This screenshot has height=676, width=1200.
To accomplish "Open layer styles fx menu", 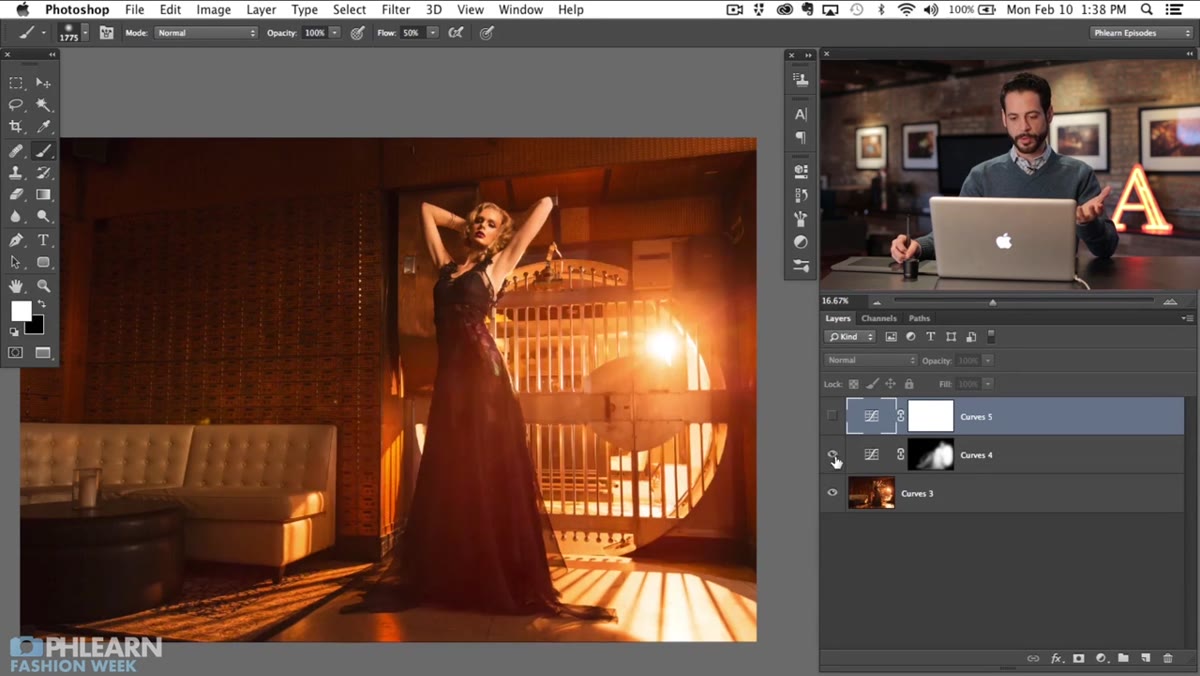I will (x=1056, y=658).
